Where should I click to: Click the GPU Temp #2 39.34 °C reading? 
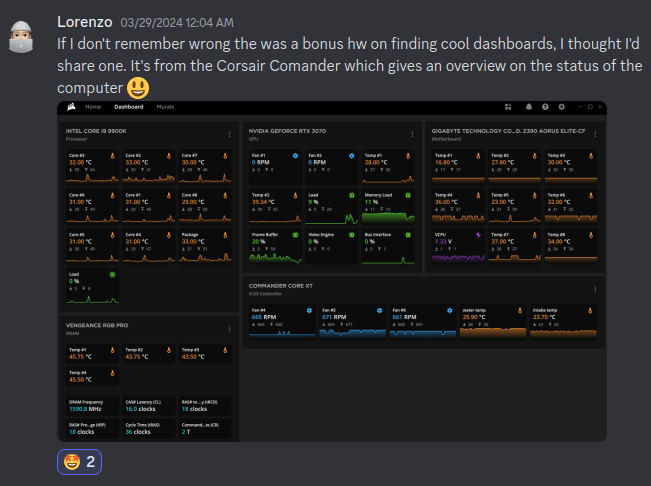pos(264,202)
